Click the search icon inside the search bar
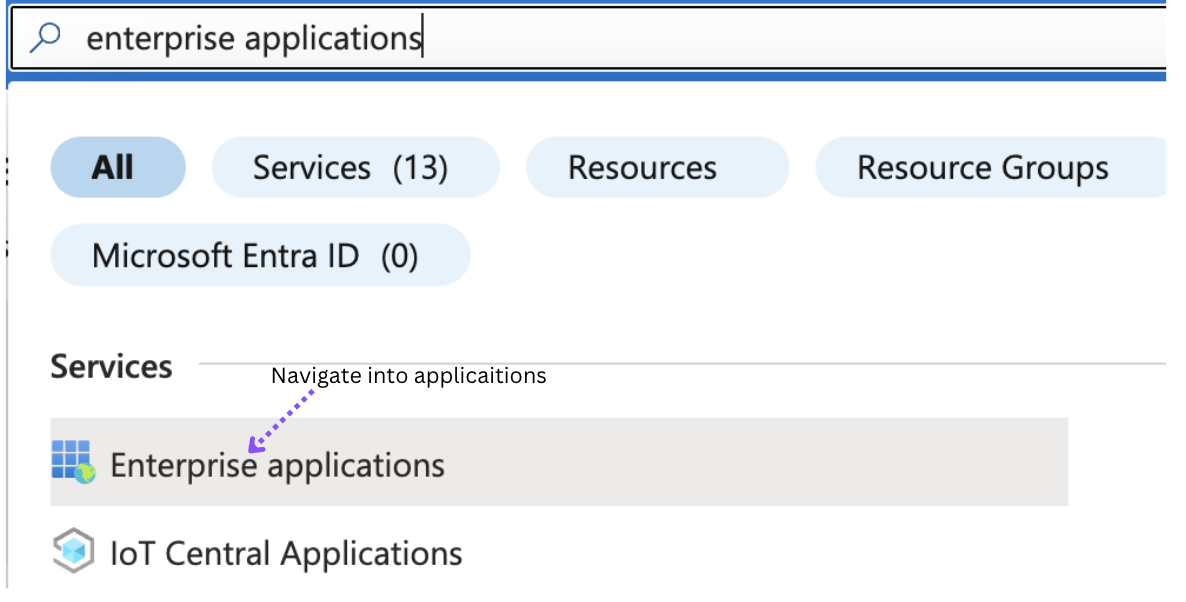The height and width of the screenshot is (602, 1186). 46,35
